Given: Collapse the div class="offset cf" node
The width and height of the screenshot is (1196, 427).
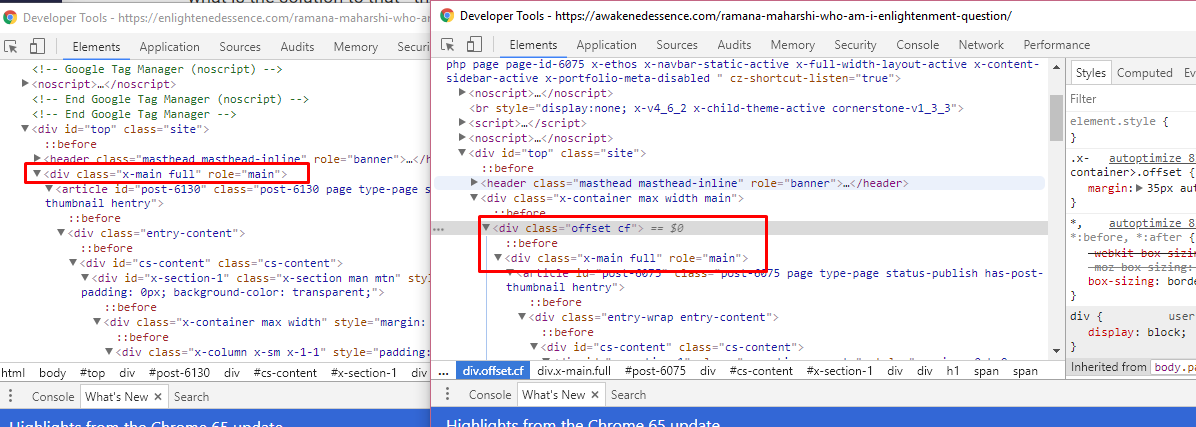Looking at the screenshot, I should pos(487,228).
